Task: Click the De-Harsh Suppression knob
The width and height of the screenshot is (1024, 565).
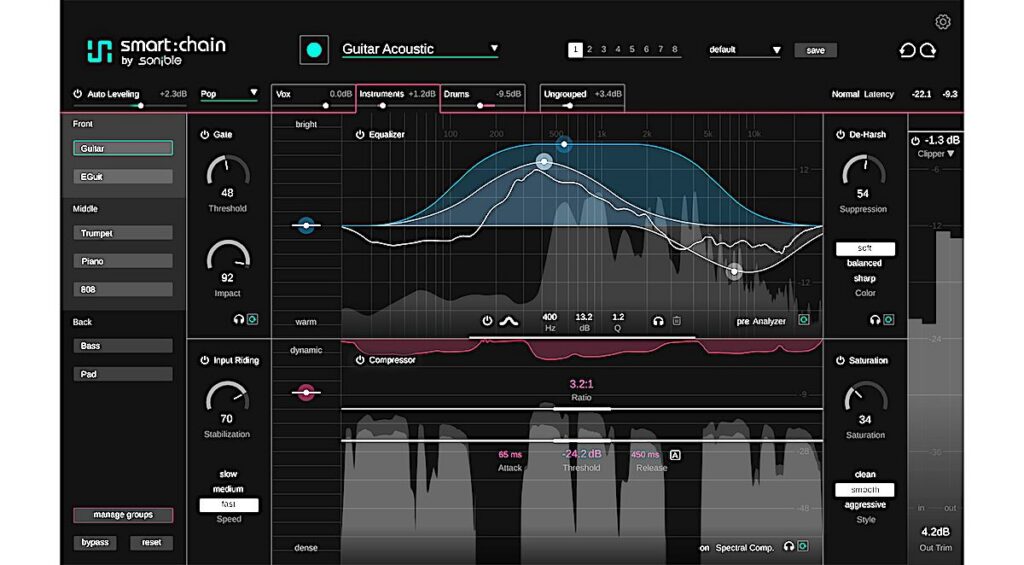Action: click(863, 172)
